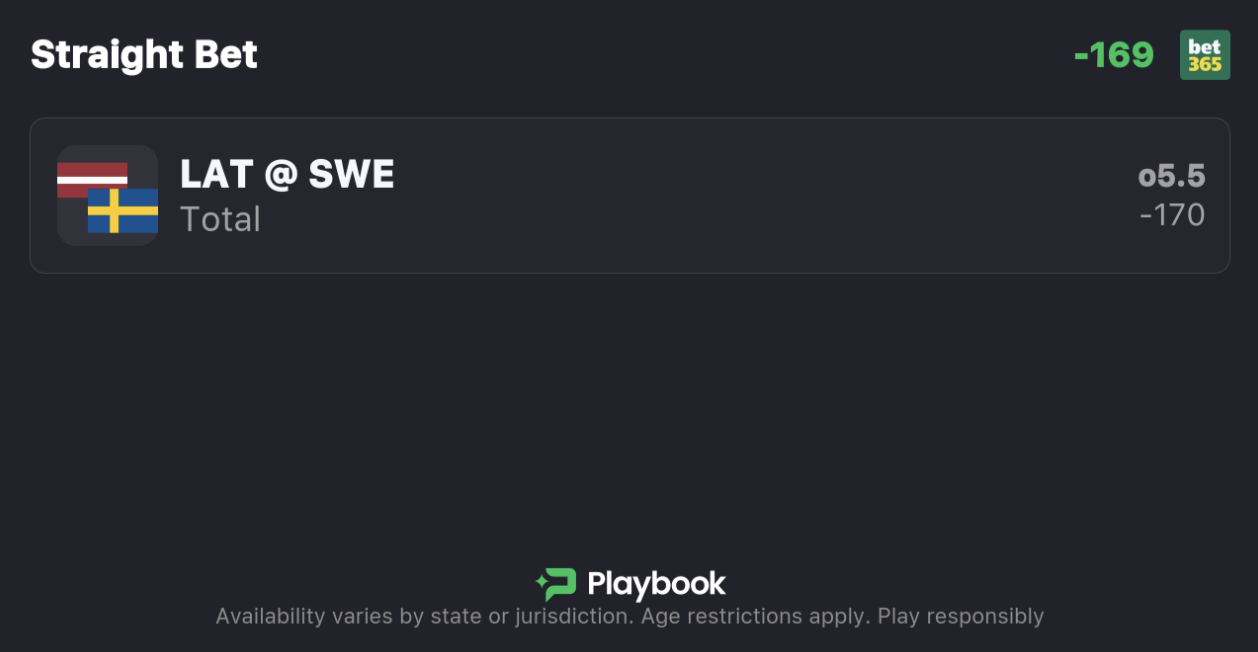Click the green Playbook logo icon
This screenshot has height=652, width=1258.
[x=556, y=584]
